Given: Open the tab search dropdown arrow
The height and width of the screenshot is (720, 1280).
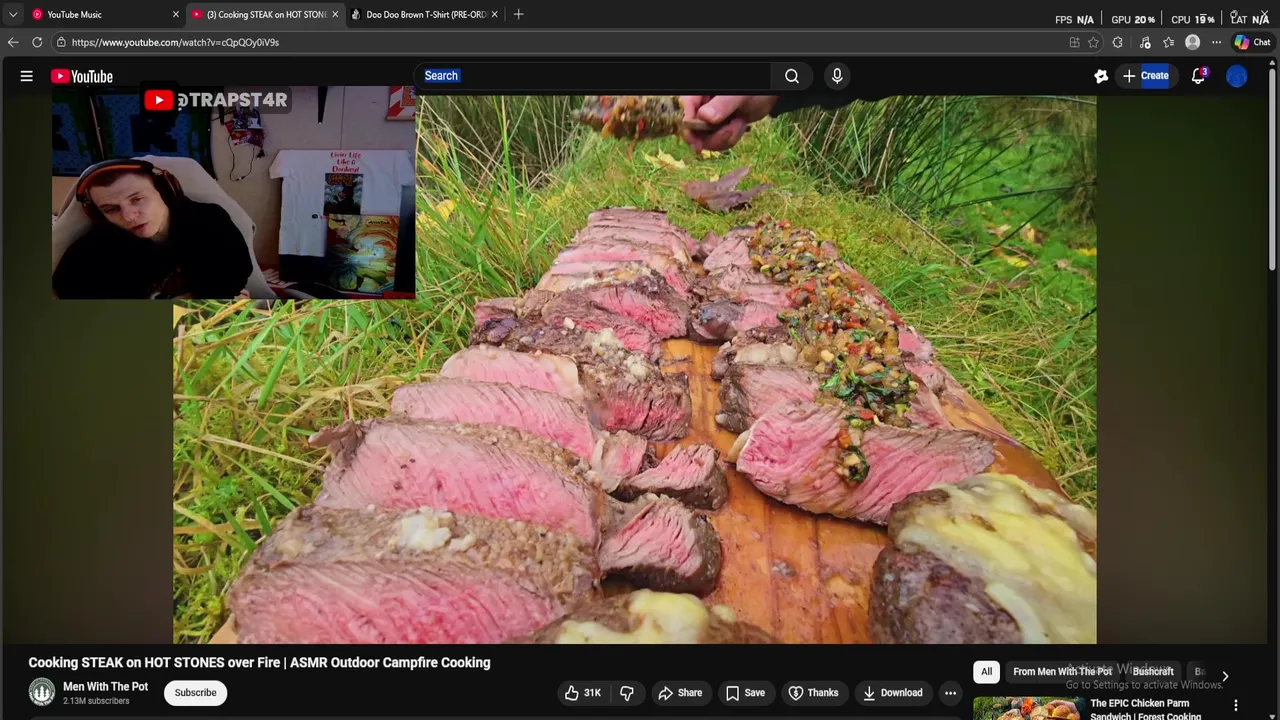Looking at the screenshot, I should tap(13, 14).
